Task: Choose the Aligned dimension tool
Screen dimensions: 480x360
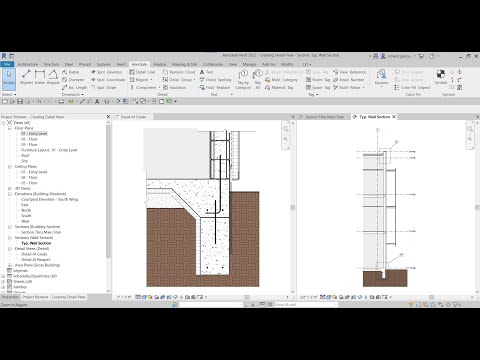Action: (26, 77)
